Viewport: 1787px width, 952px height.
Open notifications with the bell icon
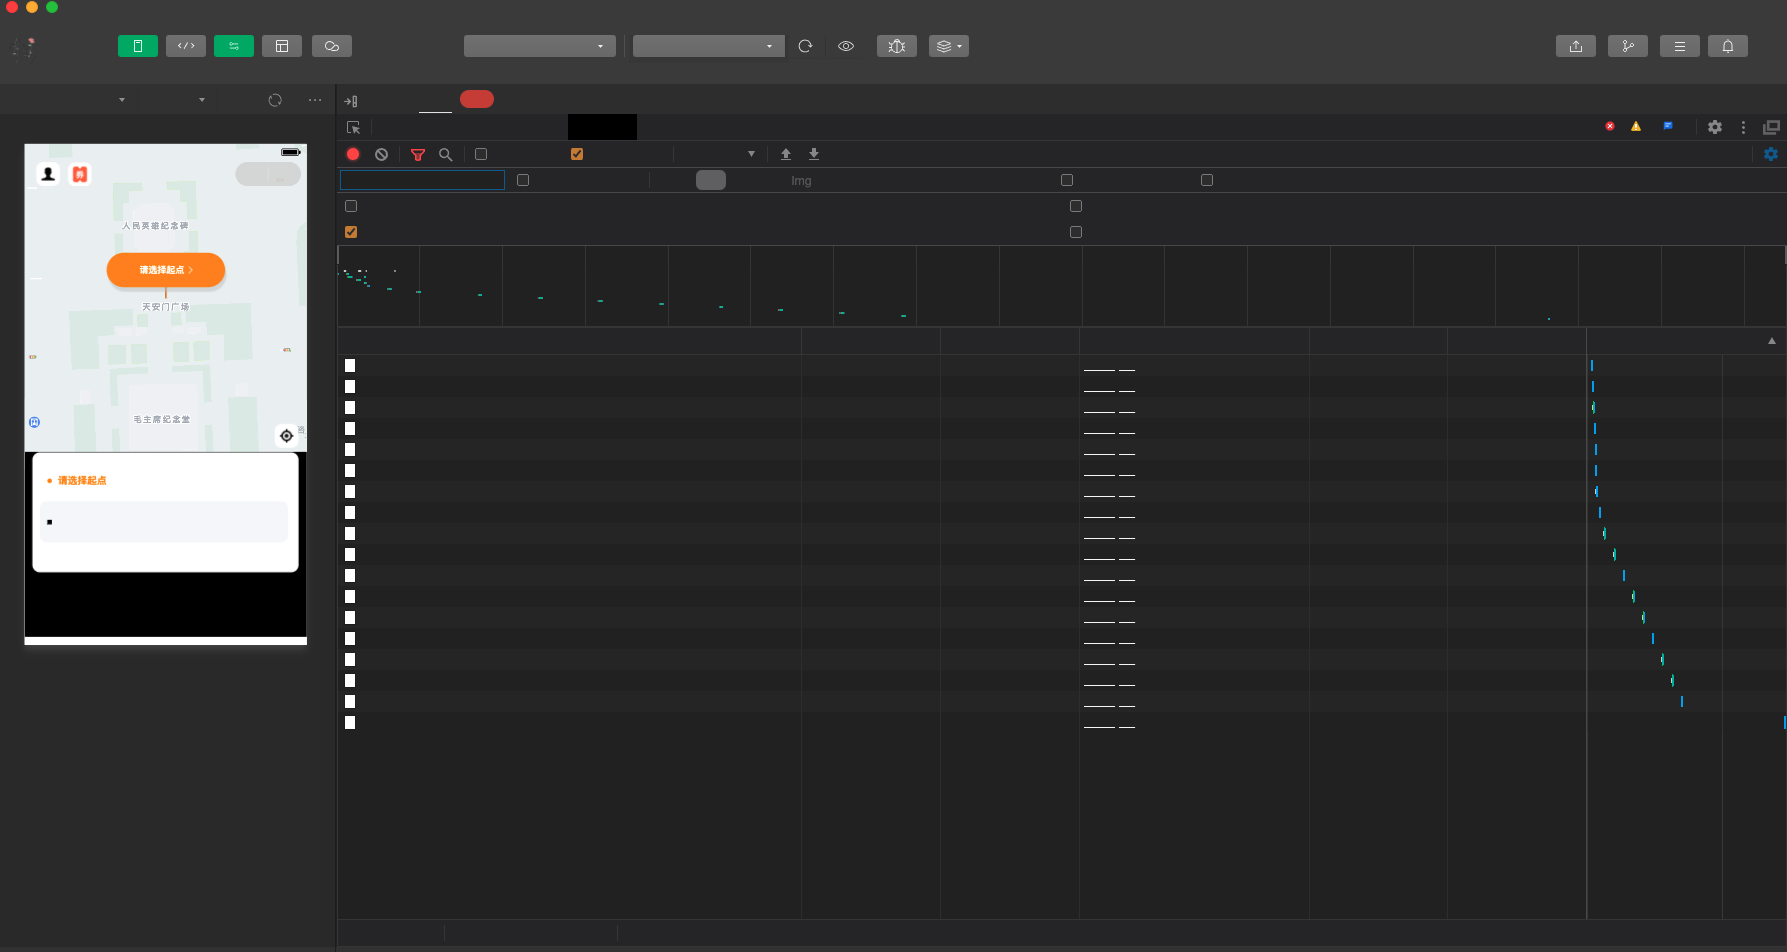click(x=1728, y=46)
